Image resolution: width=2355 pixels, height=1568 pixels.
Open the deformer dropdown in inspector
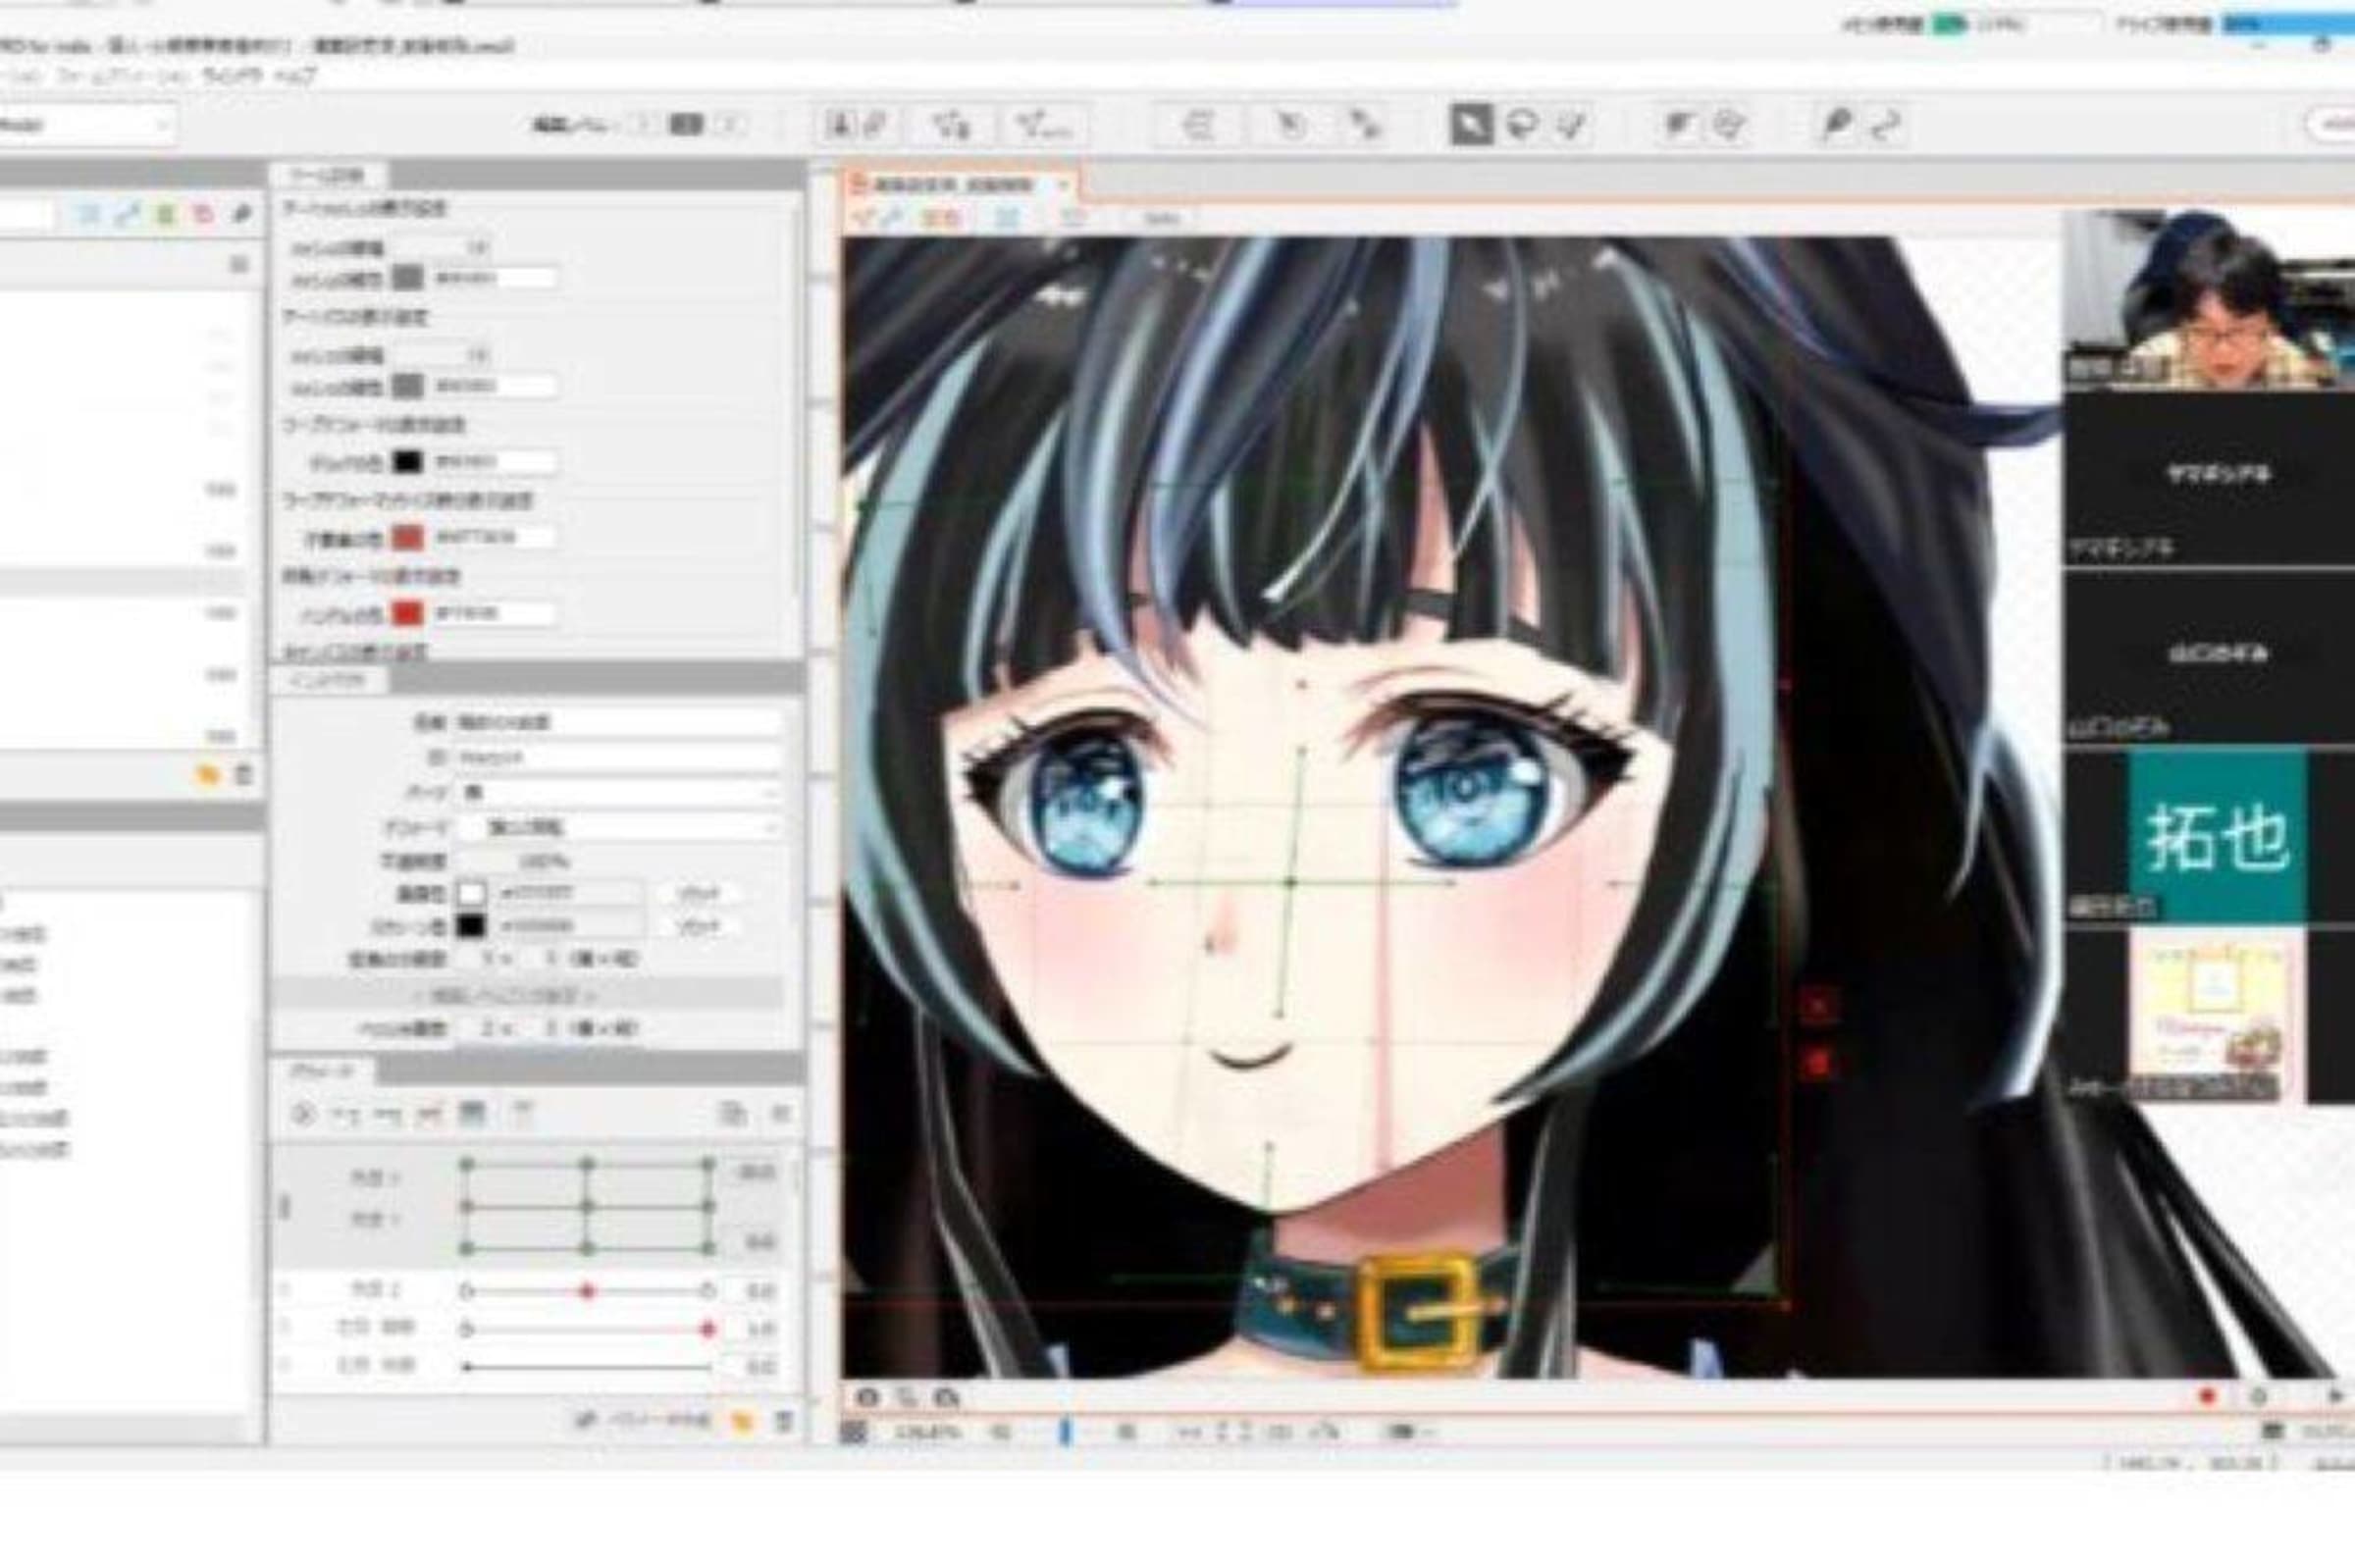click(619, 827)
